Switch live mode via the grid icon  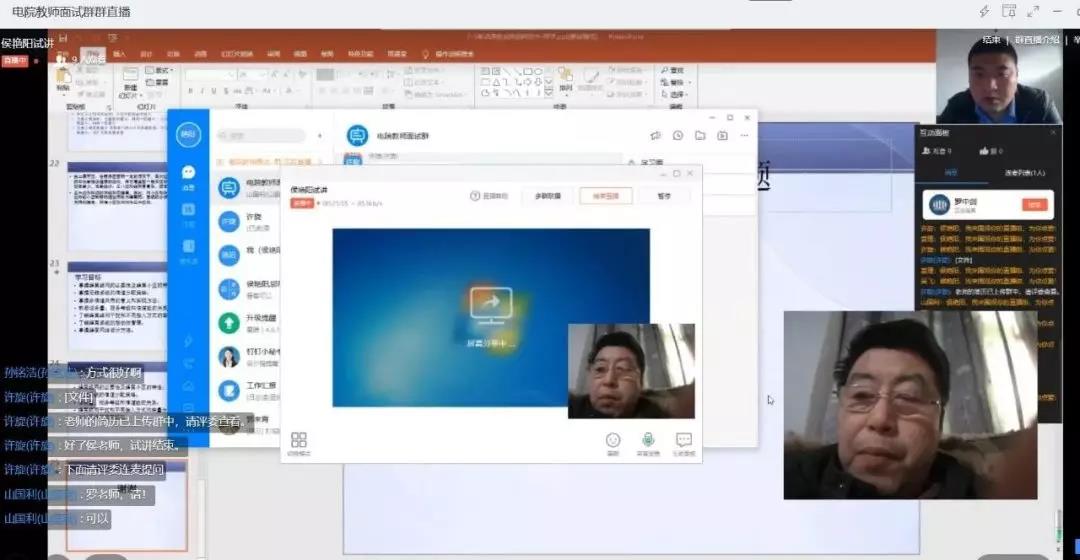tap(299, 439)
